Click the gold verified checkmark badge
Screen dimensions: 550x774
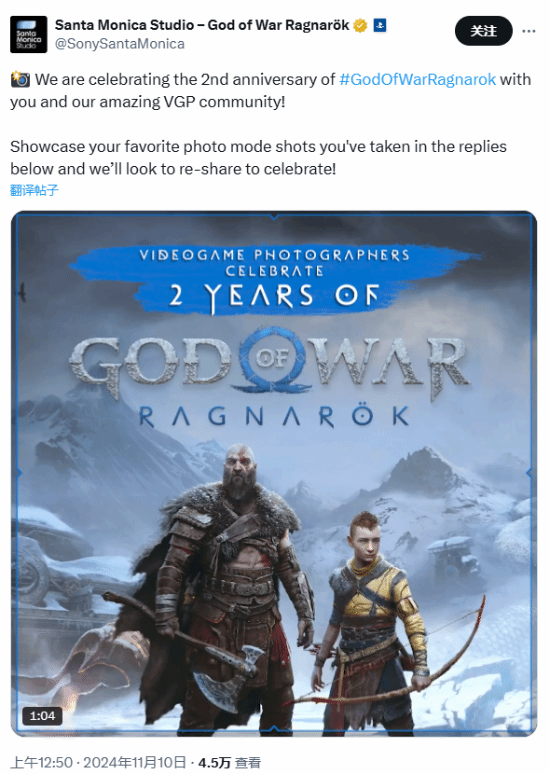[x=360, y=25]
